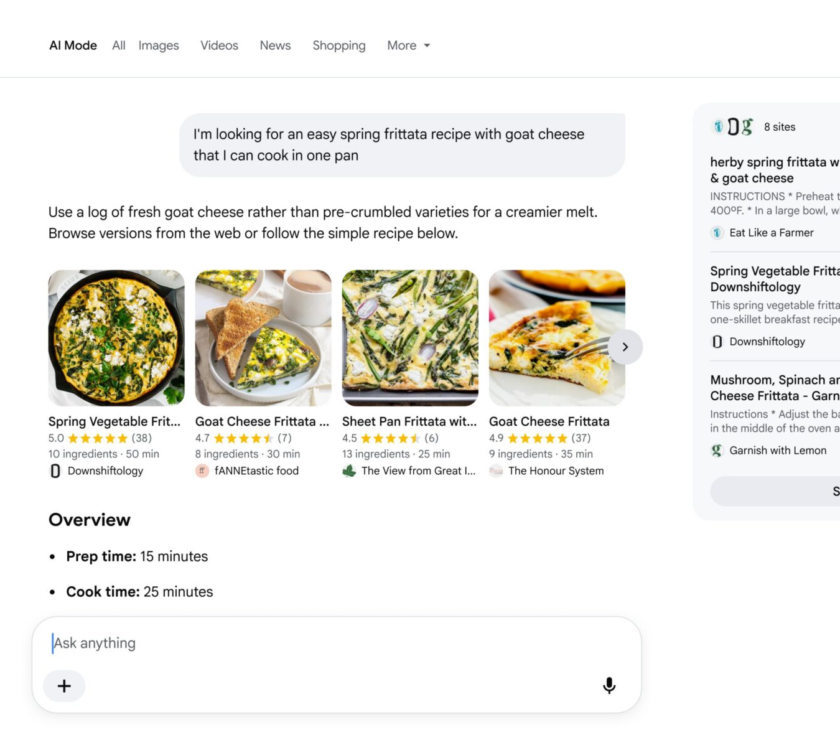Click The Honour System site icon
This screenshot has width=840, height=740.
pyautogui.click(x=496, y=470)
